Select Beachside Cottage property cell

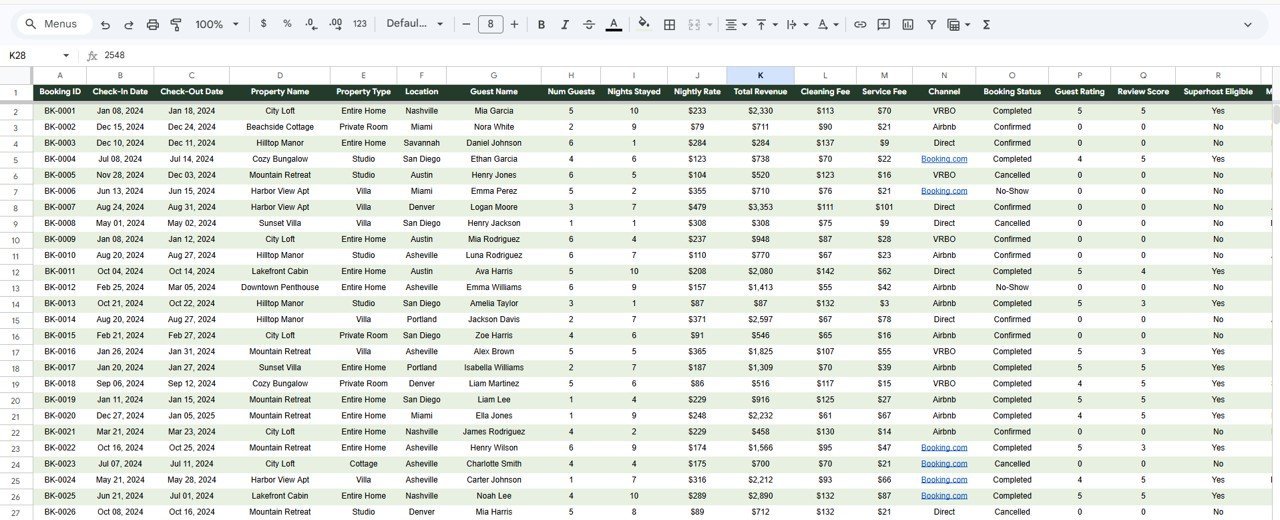coord(280,127)
